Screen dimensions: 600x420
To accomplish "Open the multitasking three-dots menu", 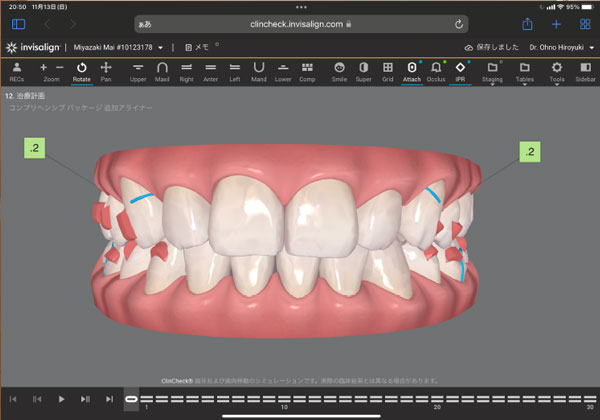I will (x=301, y=7).
